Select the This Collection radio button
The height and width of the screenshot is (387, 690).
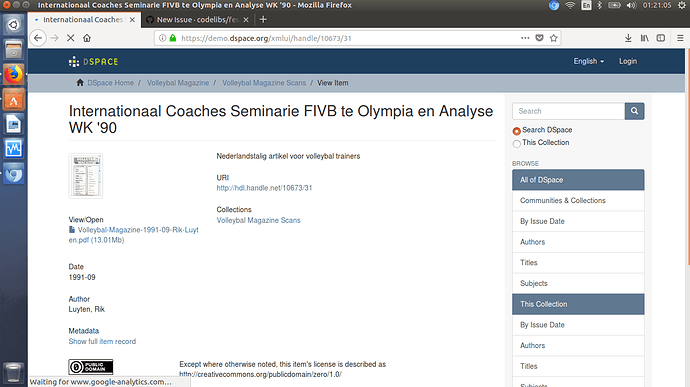pos(517,144)
